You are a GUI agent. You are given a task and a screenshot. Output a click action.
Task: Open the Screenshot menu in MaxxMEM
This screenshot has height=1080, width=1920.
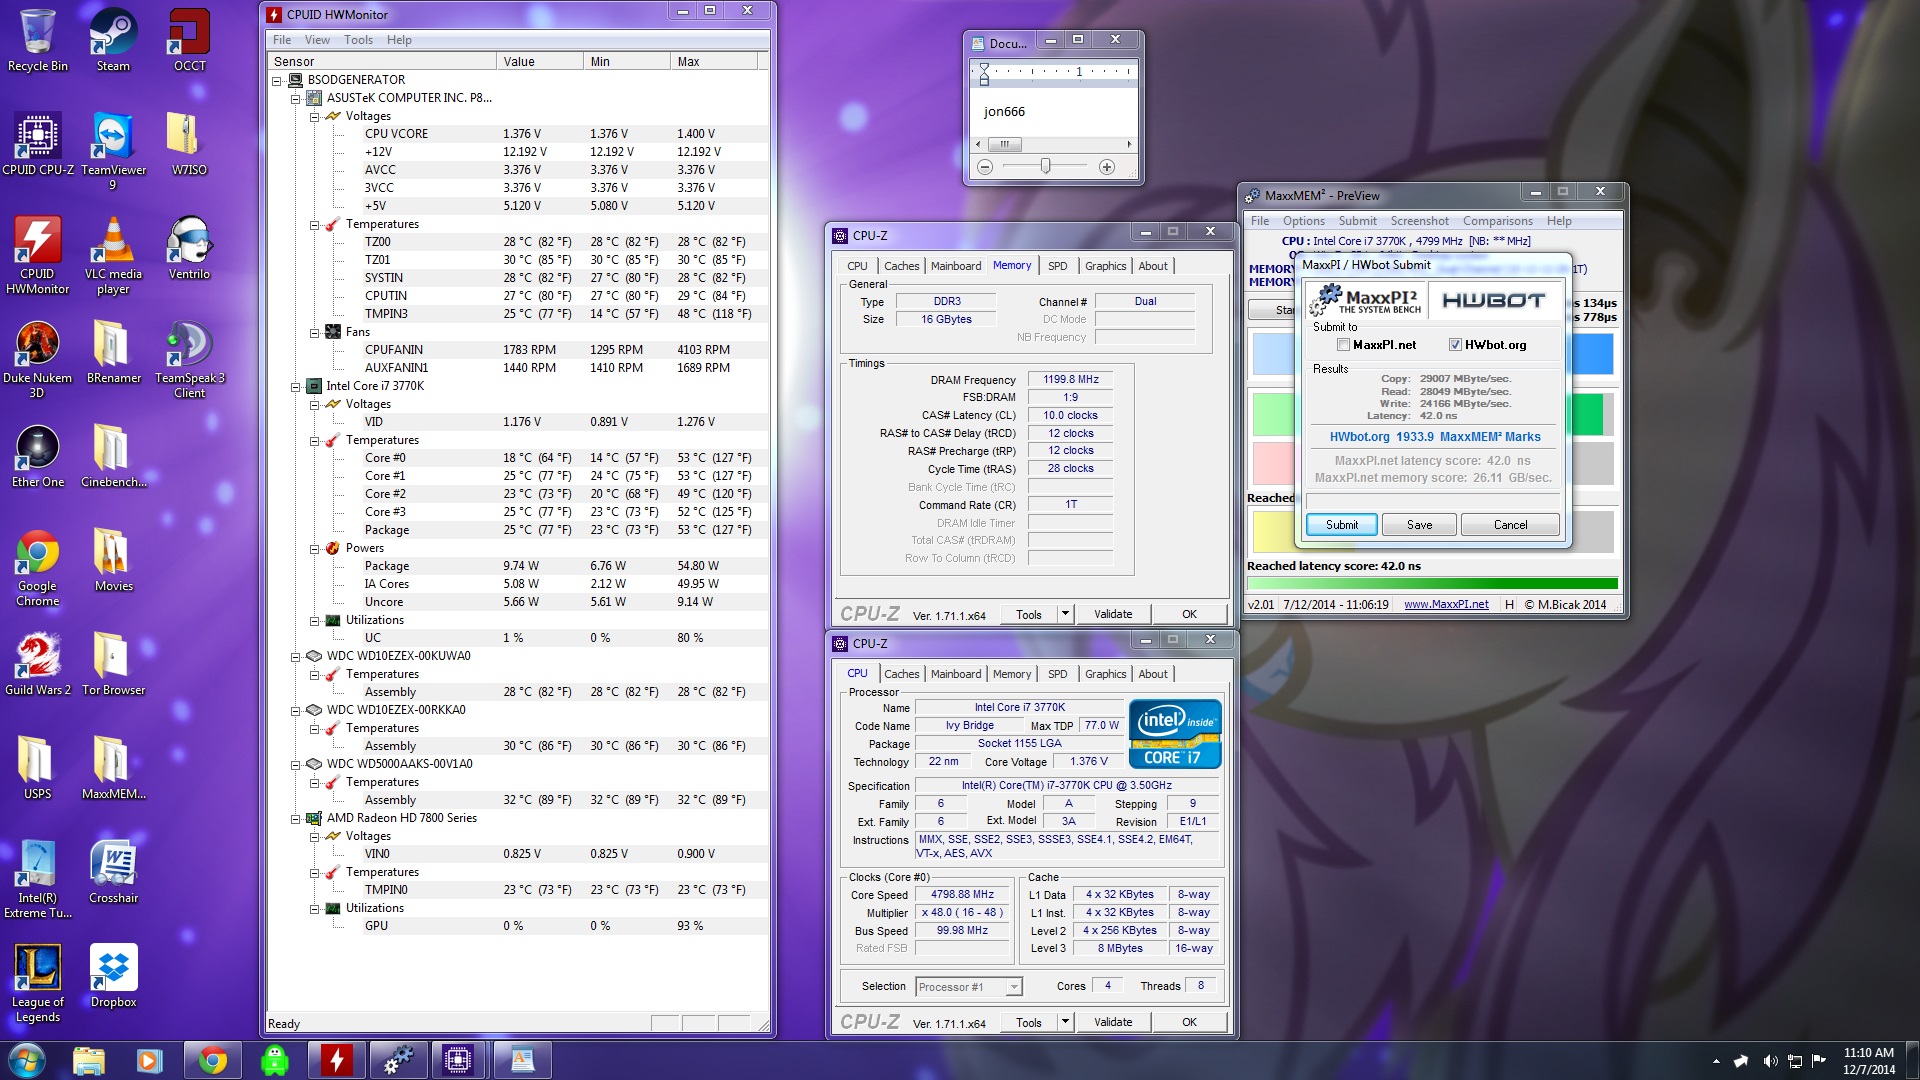point(1419,221)
